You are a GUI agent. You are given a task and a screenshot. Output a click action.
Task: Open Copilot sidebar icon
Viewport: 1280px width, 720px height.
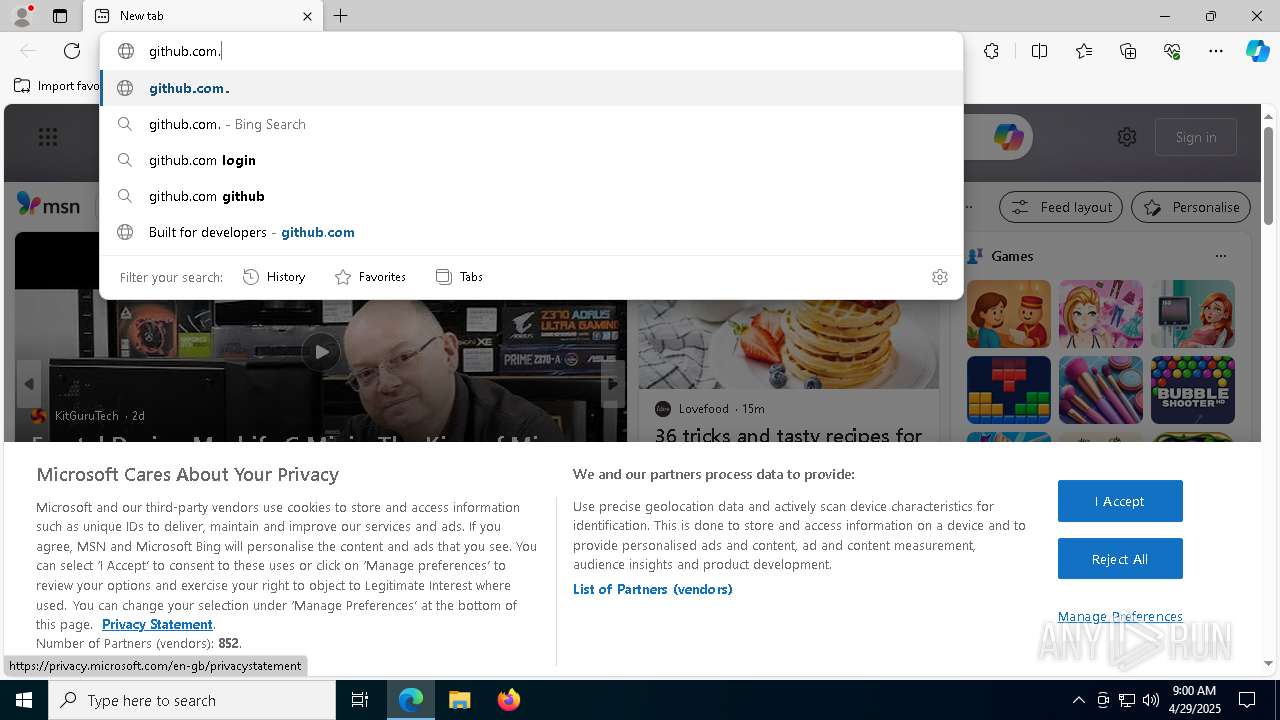tap(1257, 51)
